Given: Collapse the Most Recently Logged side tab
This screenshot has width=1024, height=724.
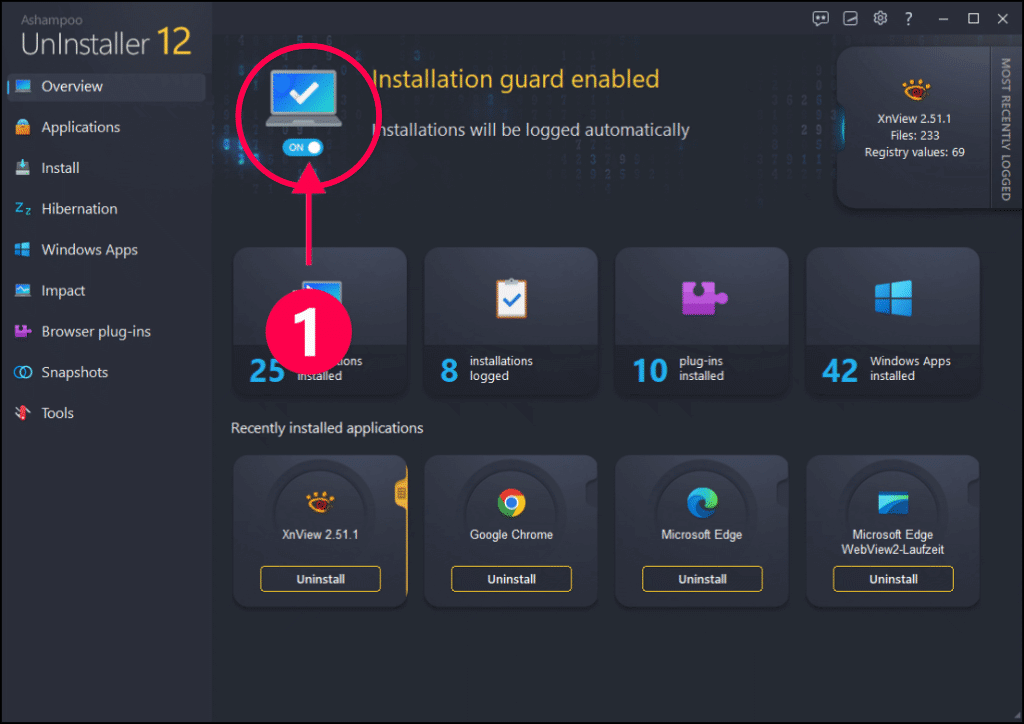Looking at the screenshot, I should pos(1006,129).
